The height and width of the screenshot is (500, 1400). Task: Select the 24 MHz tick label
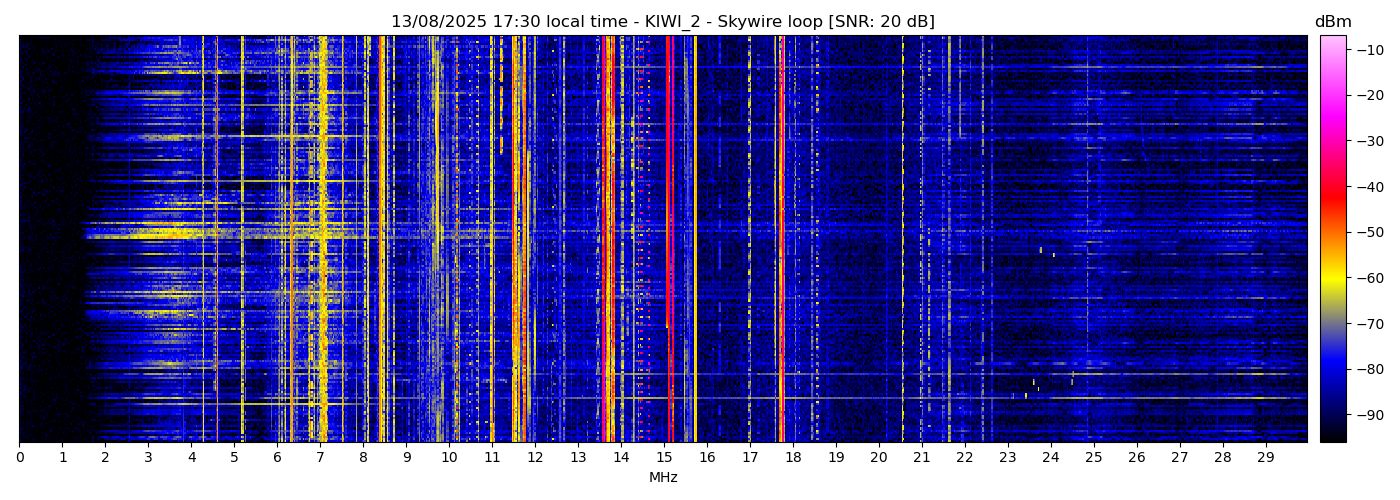click(x=1050, y=458)
